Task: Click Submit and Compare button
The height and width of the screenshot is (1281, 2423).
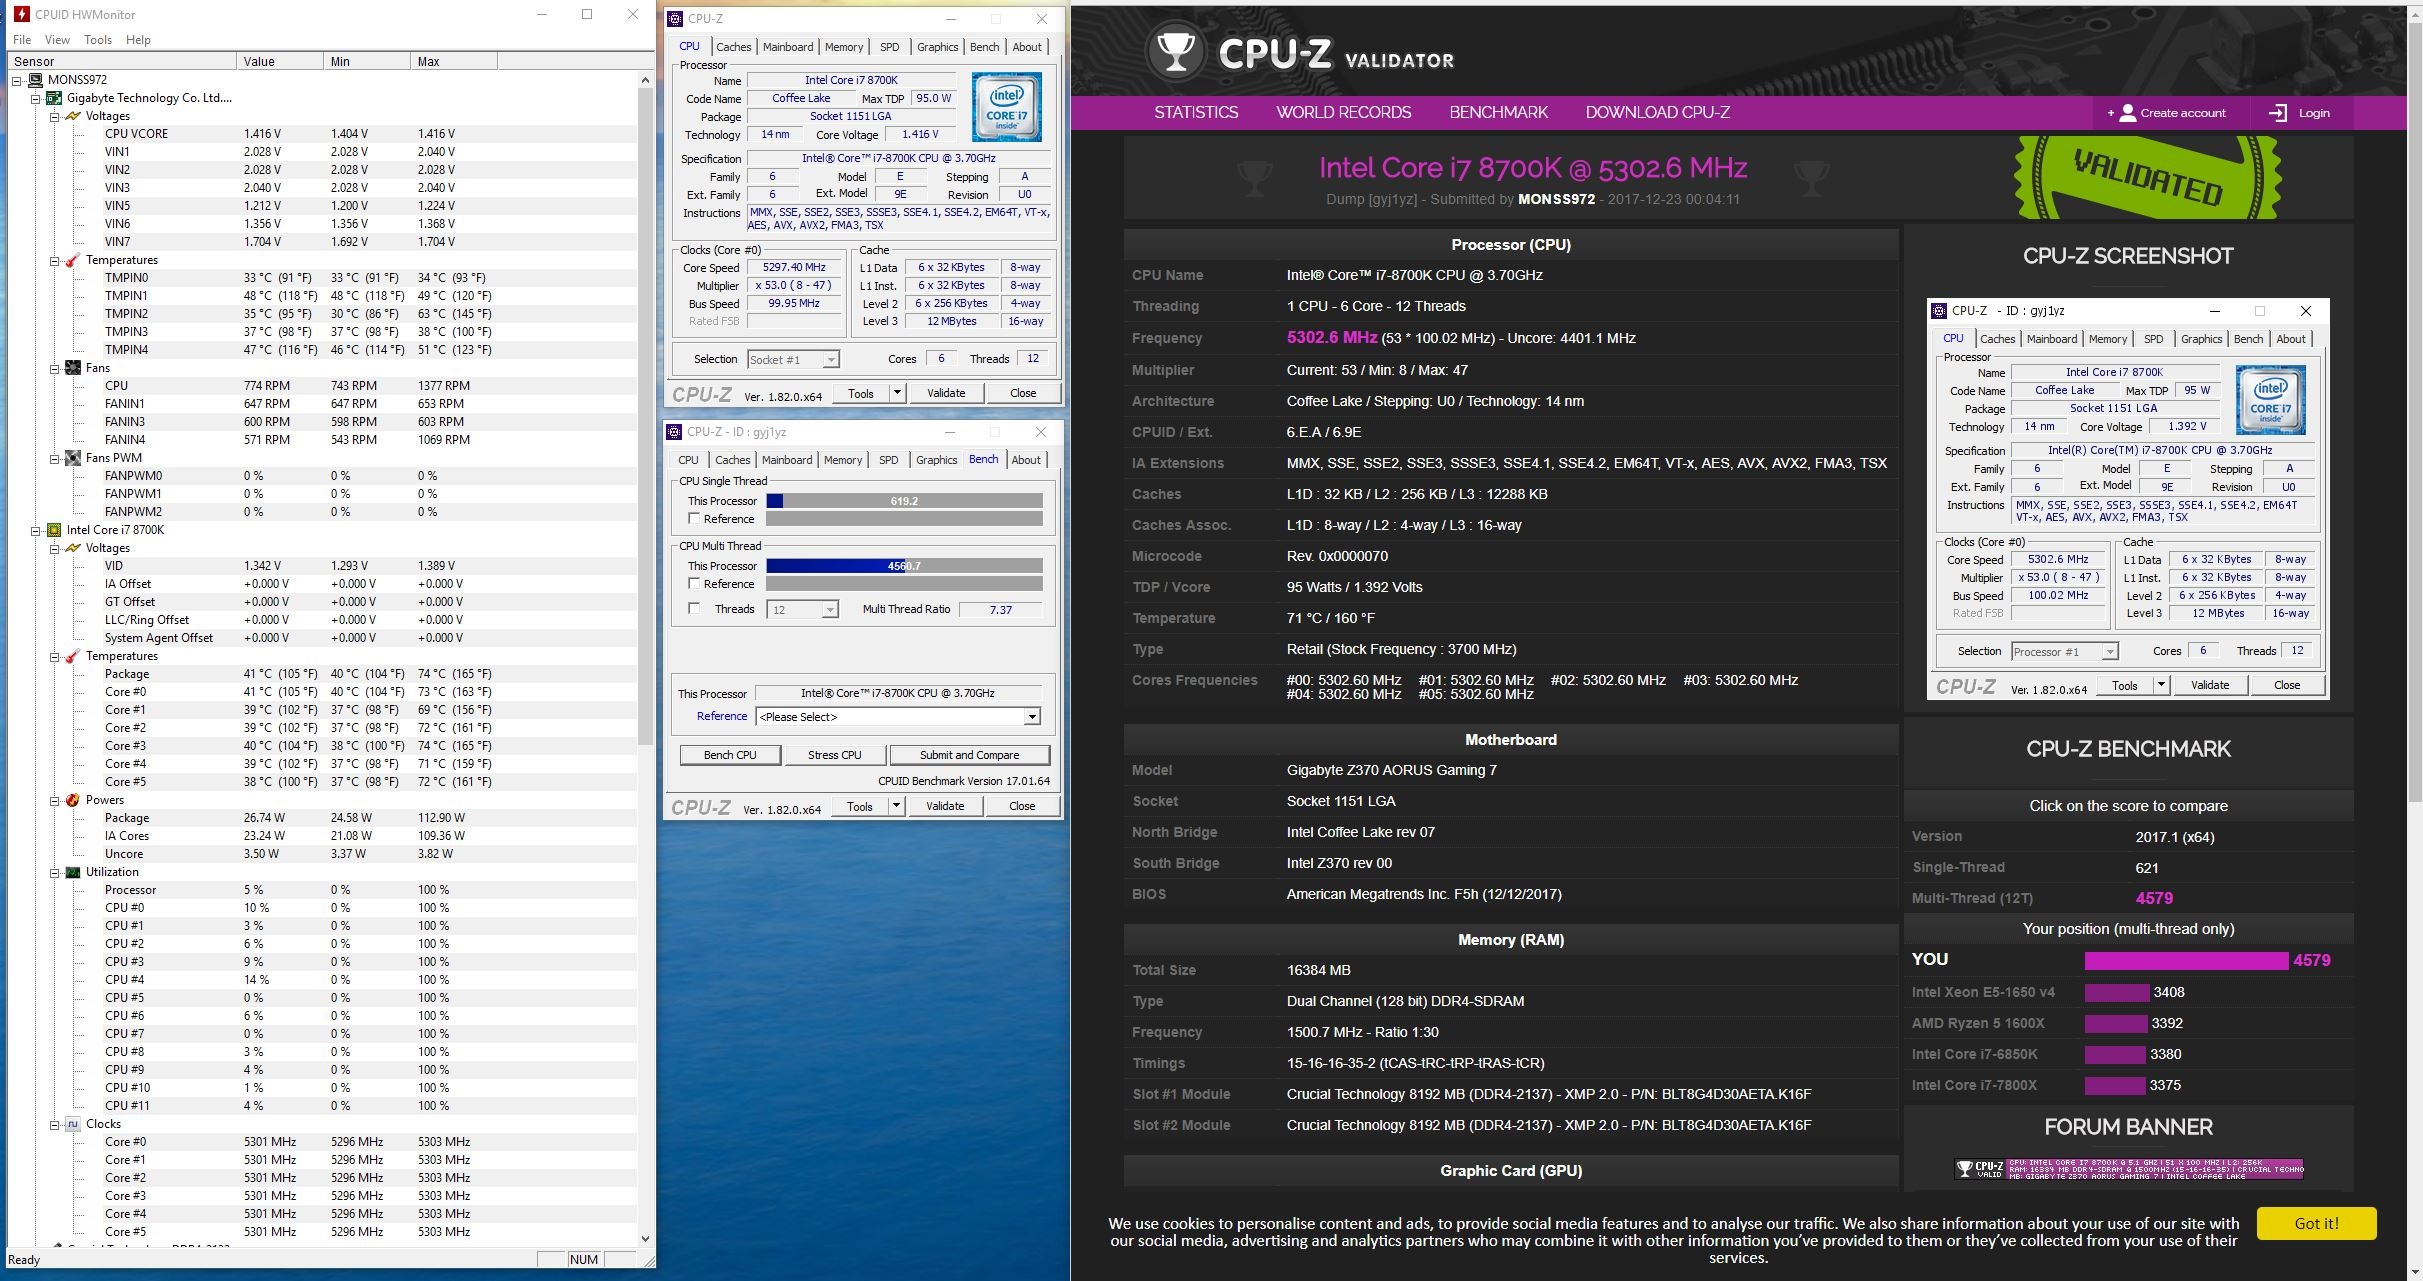Action: click(969, 755)
